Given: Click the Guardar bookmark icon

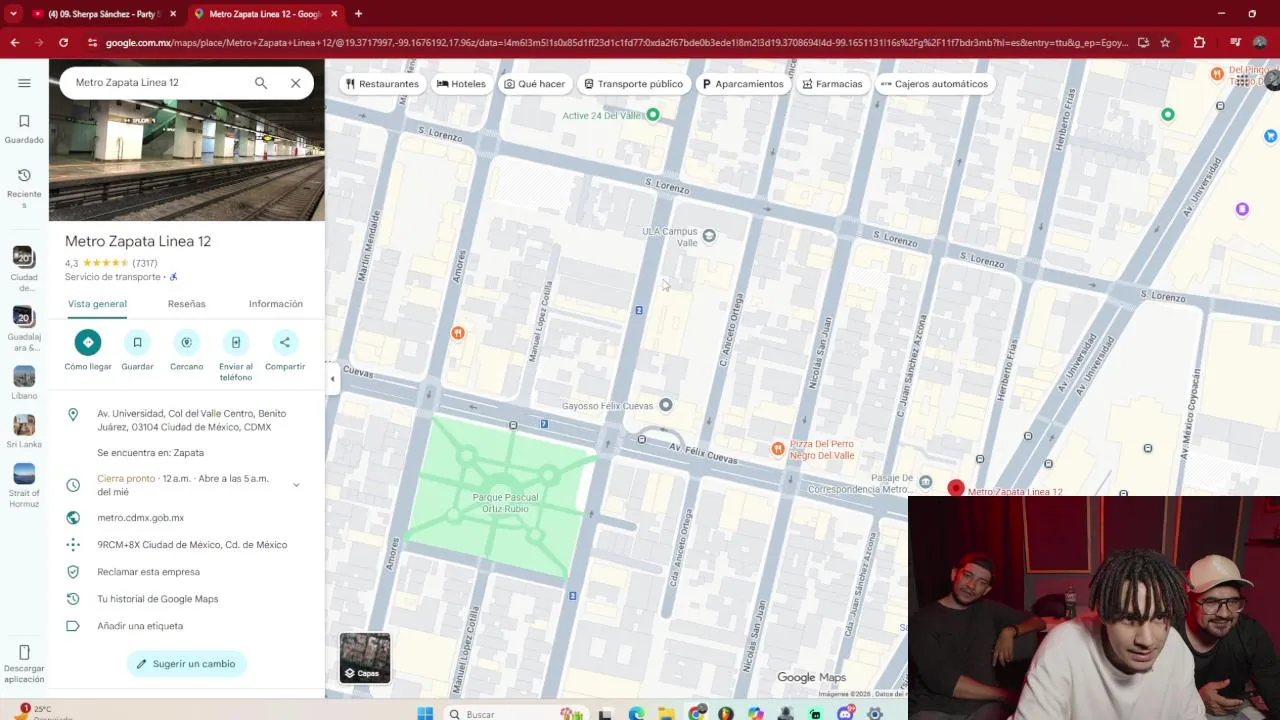Looking at the screenshot, I should coord(137,342).
